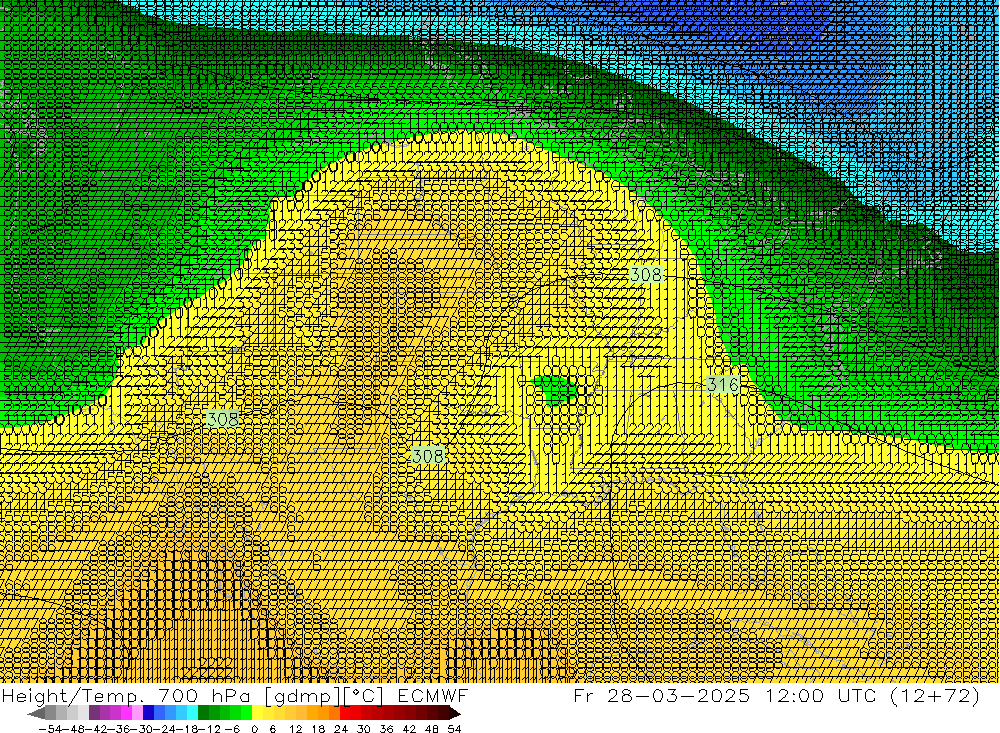Pick the darkest green legend swatch
1000x733 pixels.
203,713
